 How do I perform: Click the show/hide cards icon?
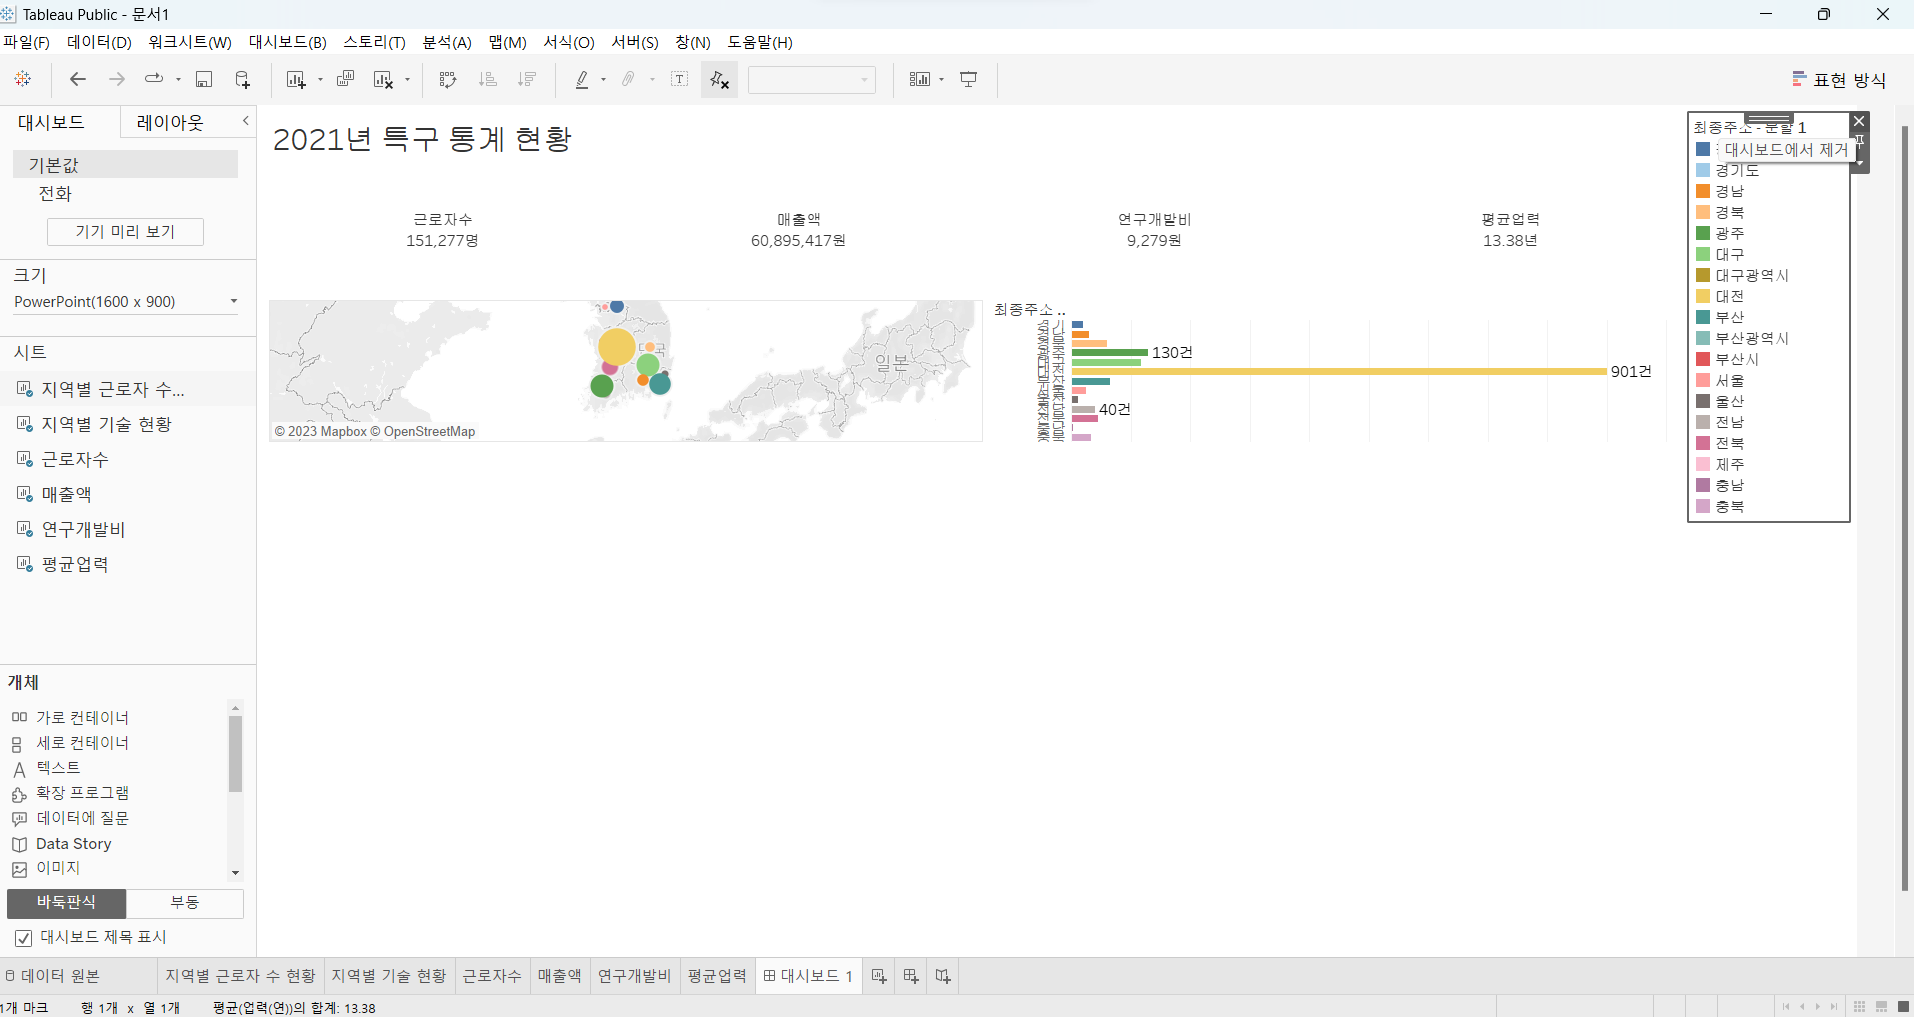coord(920,79)
